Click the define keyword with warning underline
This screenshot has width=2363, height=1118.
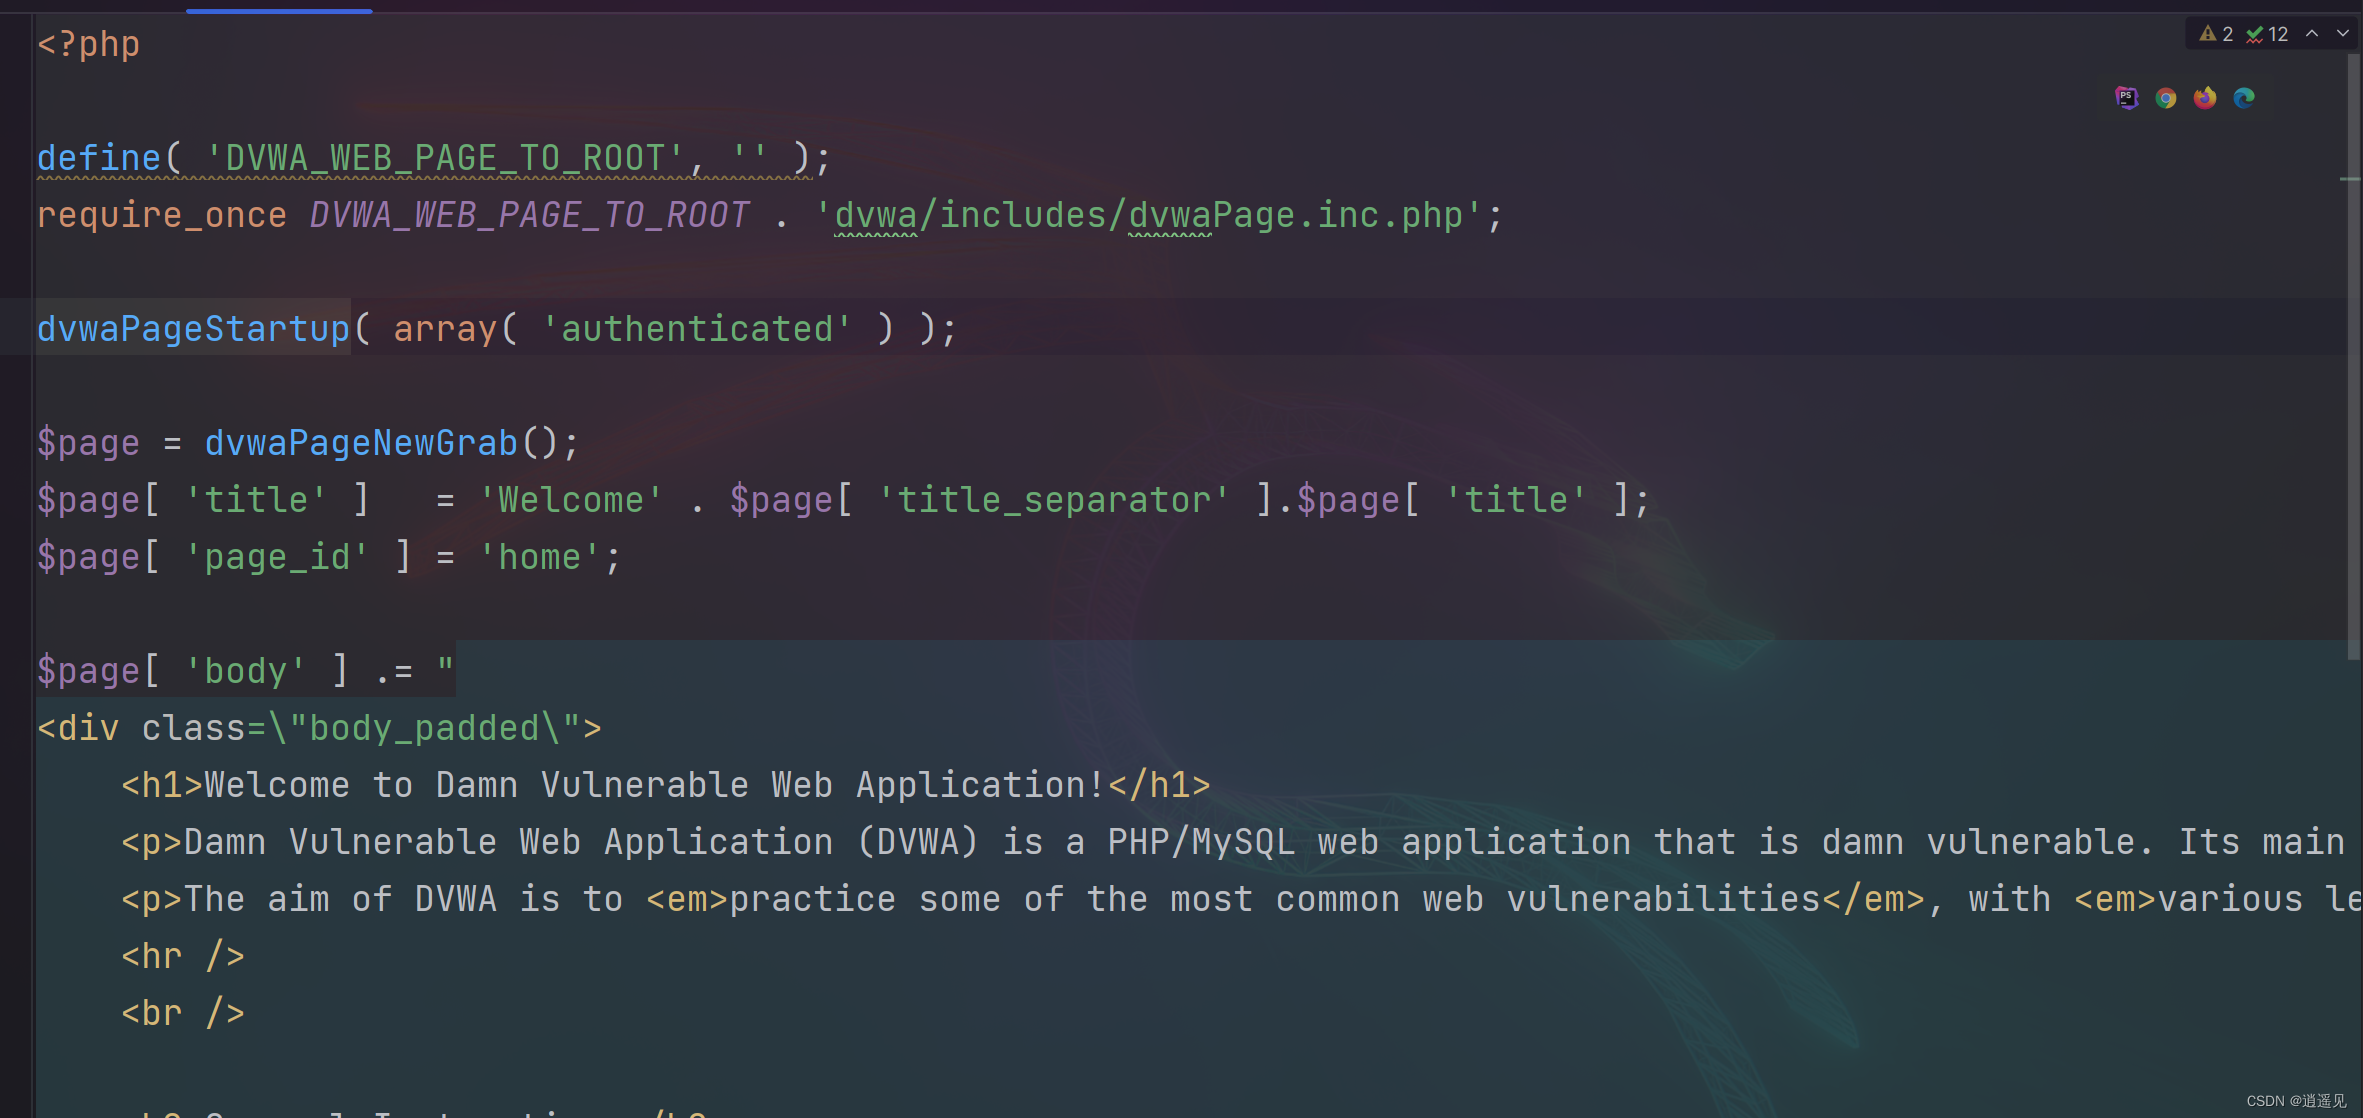coord(98,158)
